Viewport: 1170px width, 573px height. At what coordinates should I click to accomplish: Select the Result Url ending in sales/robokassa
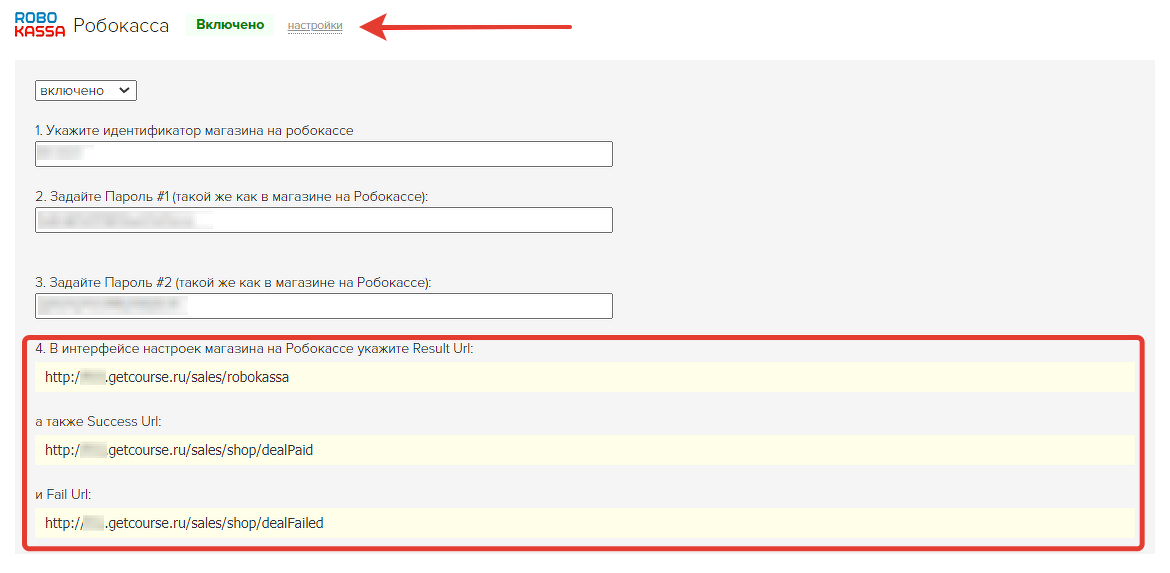coord(585,378)
